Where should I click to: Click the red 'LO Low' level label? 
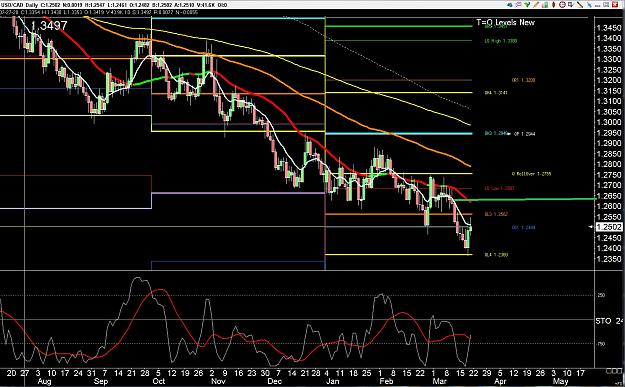[x=499, y=189]
